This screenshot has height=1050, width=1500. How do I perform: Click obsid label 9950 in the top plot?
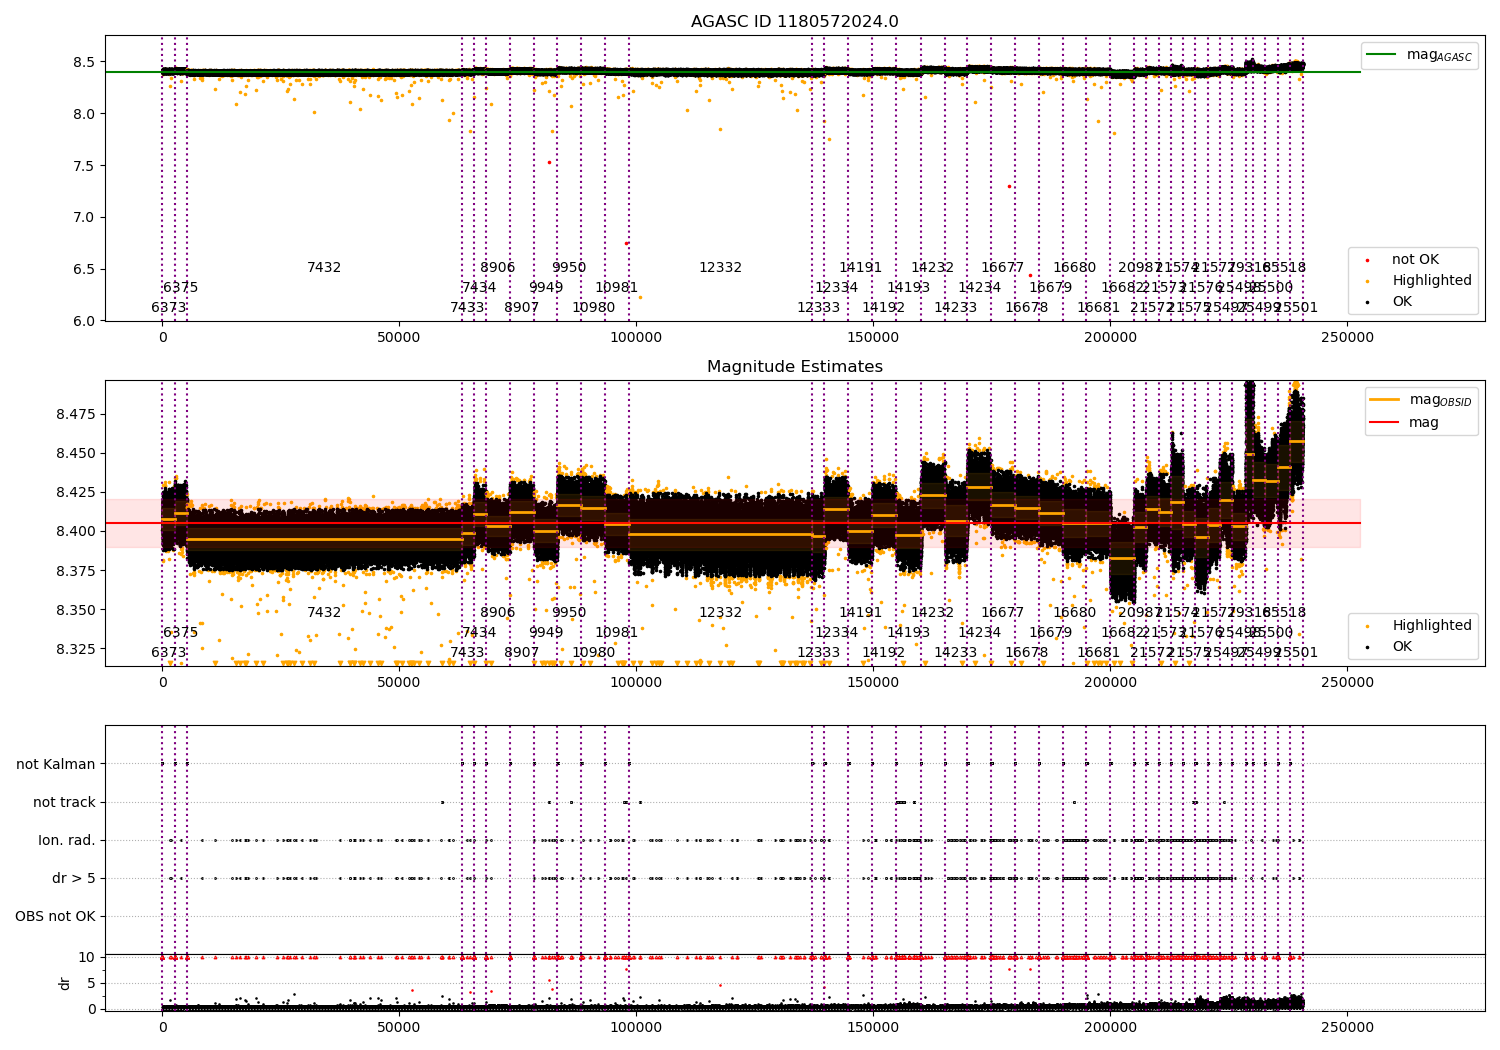[569, 268]
